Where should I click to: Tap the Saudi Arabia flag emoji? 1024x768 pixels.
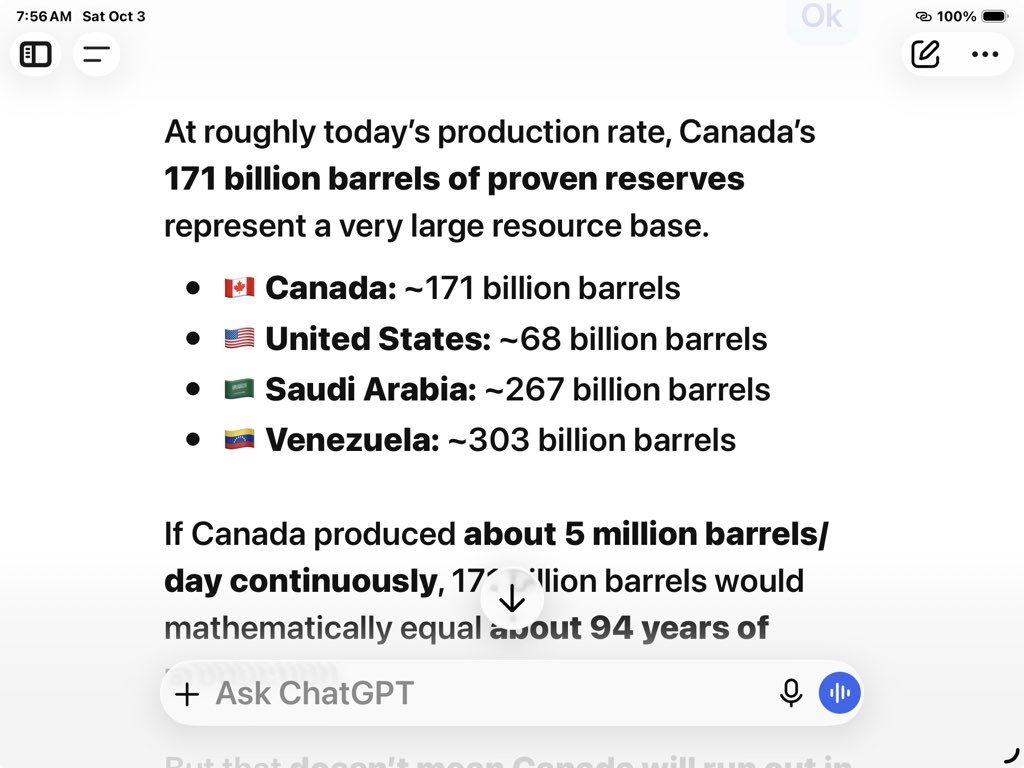(239, 389)
